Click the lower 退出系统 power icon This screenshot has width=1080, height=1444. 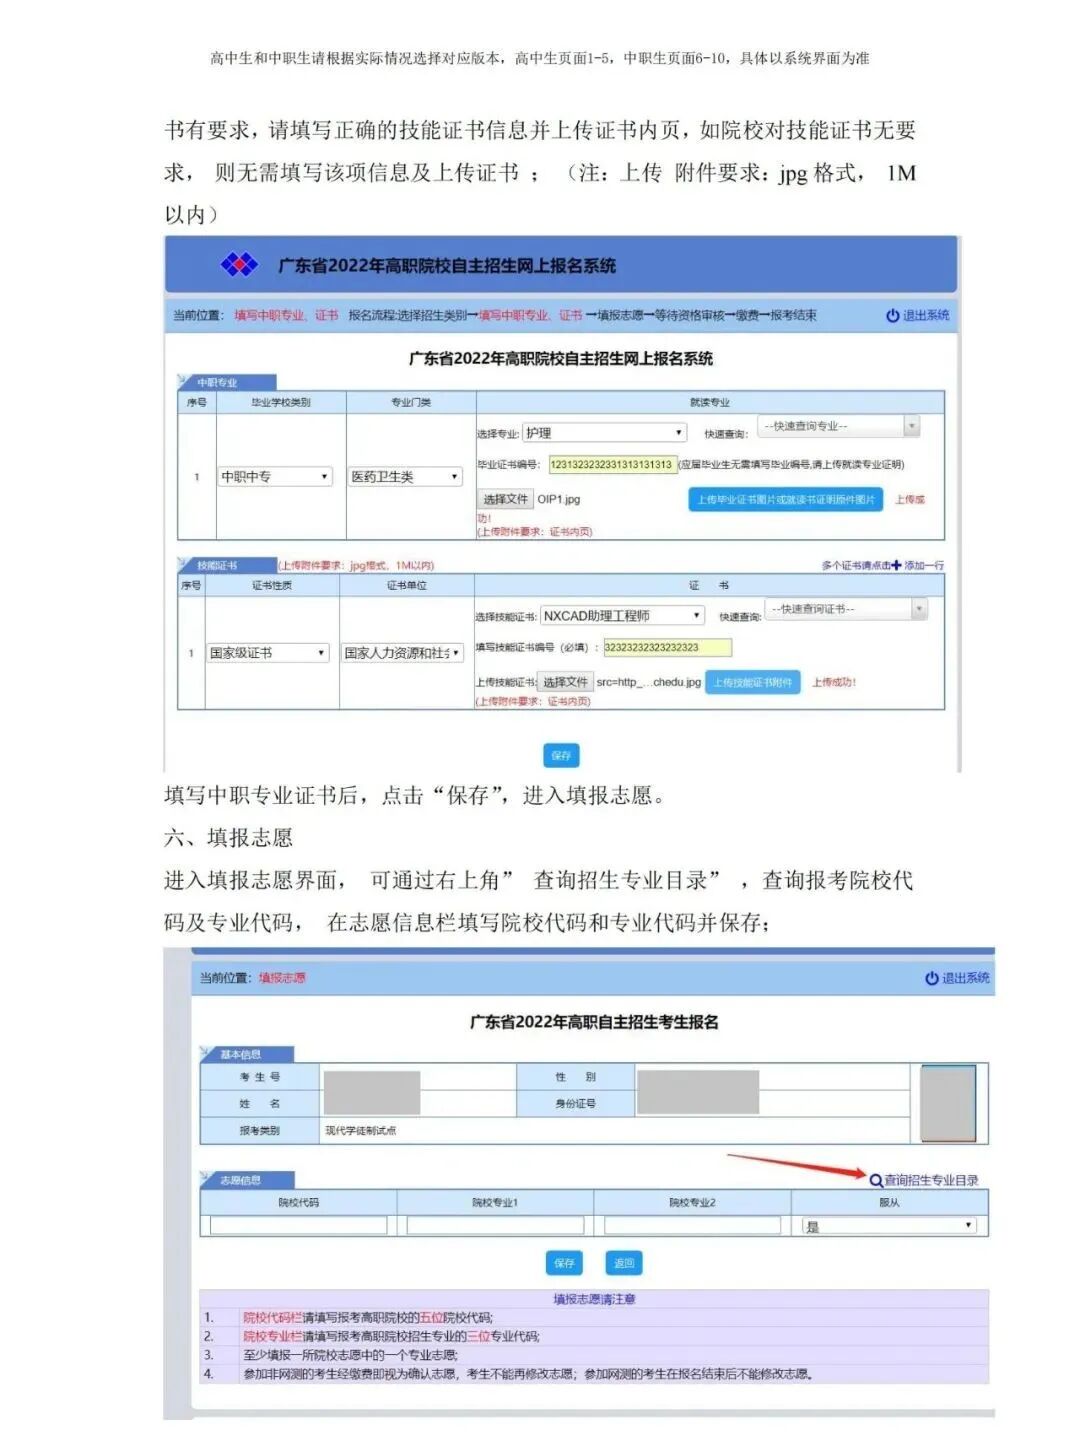(931, 978)
